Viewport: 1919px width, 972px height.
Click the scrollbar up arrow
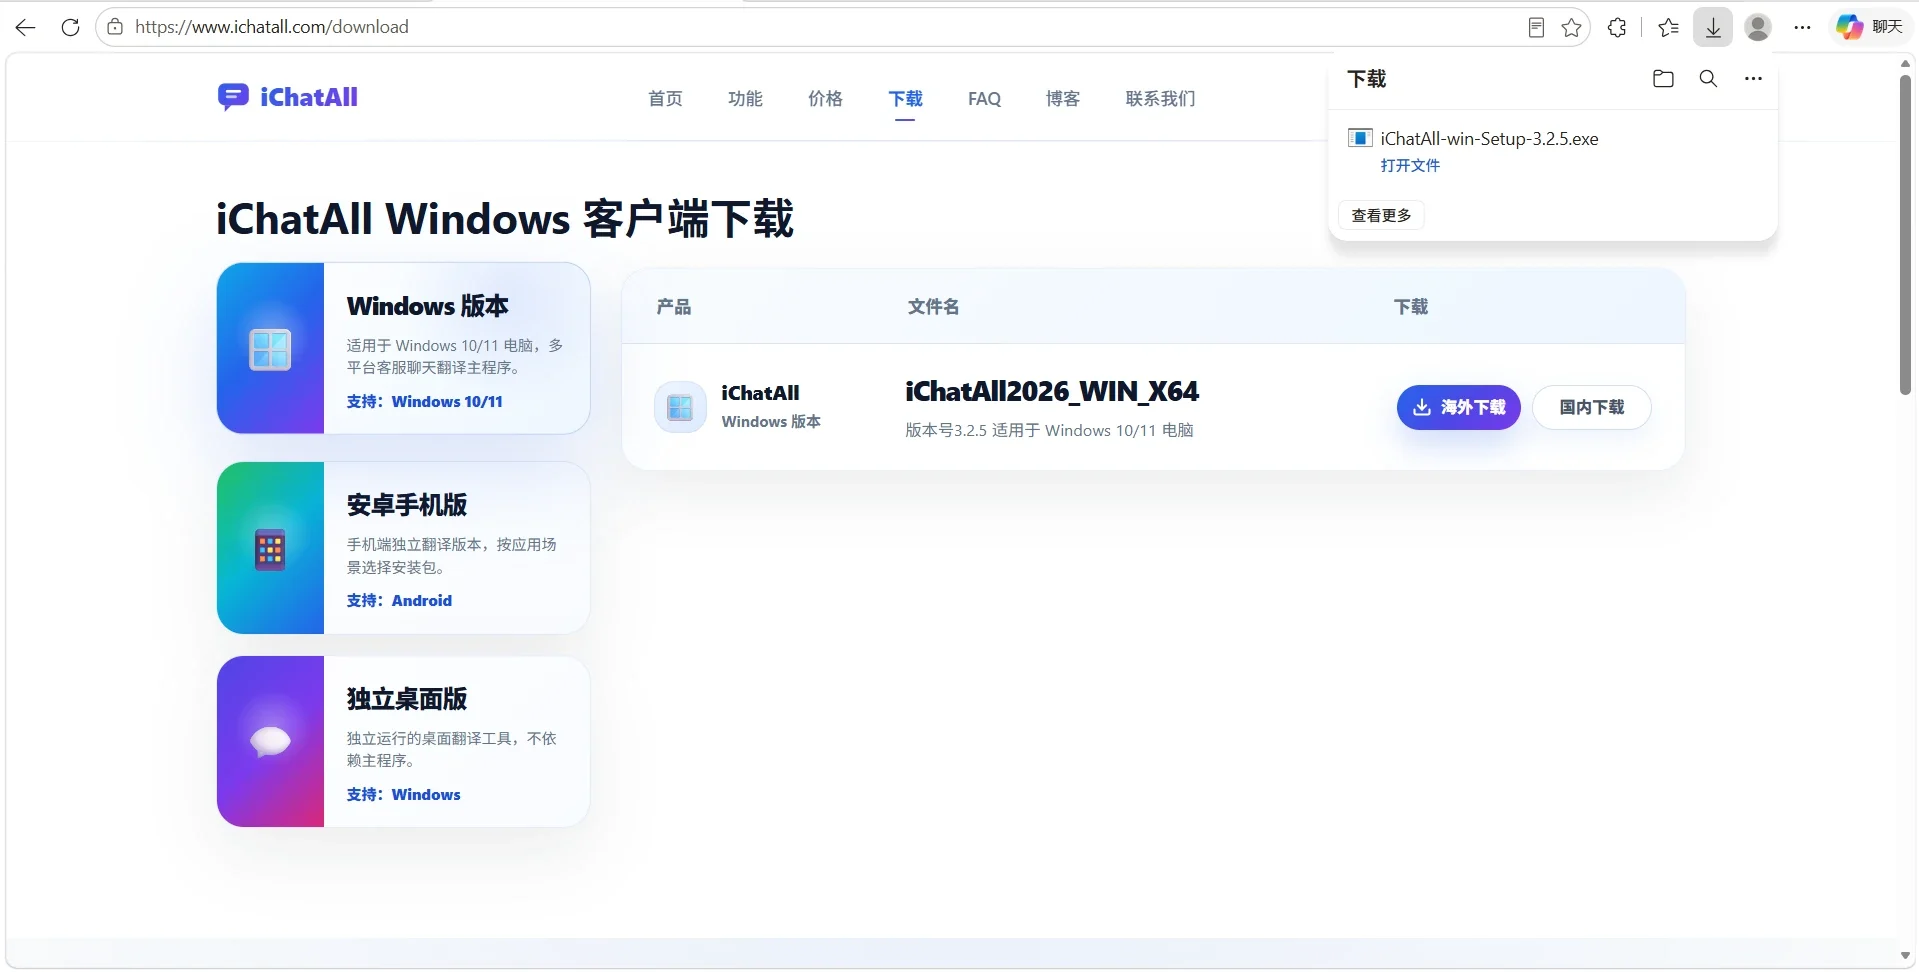(x=1905, y=63)
